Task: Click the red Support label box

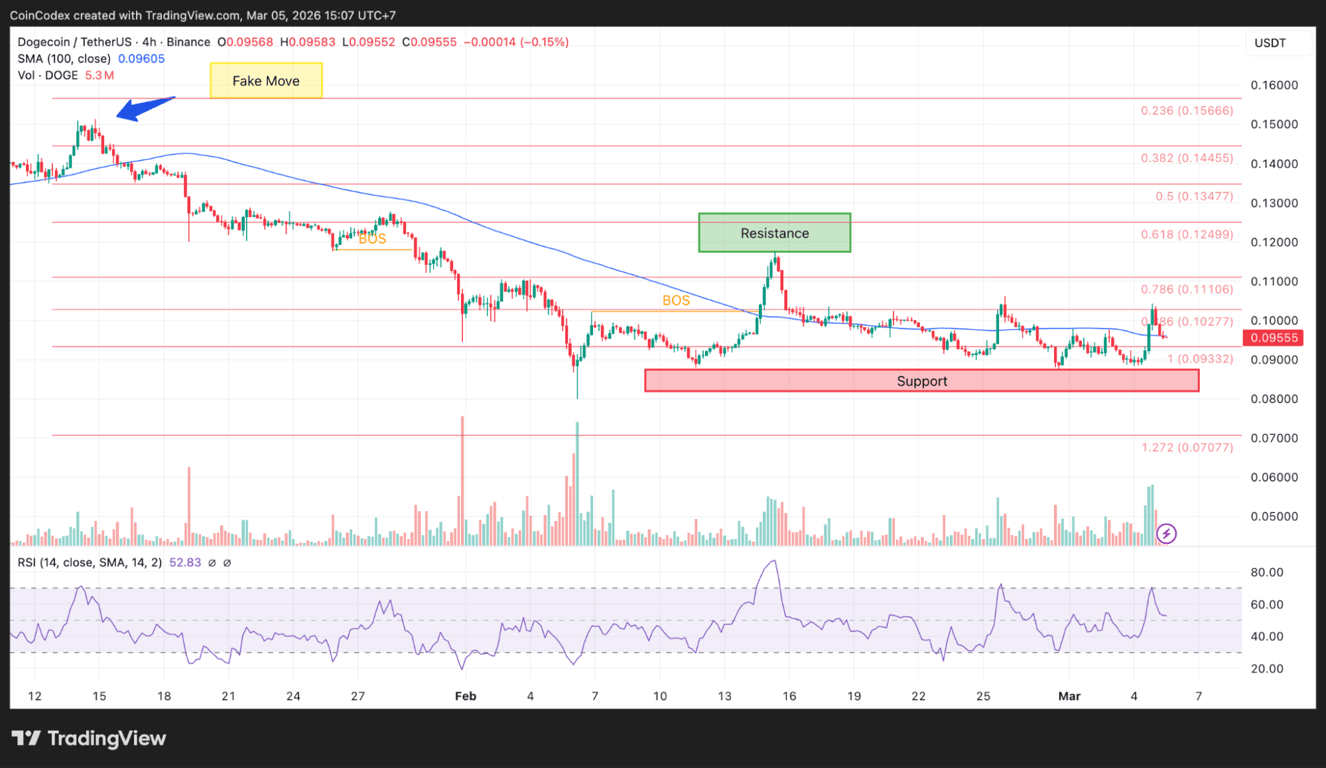Action: click(921, 380)
